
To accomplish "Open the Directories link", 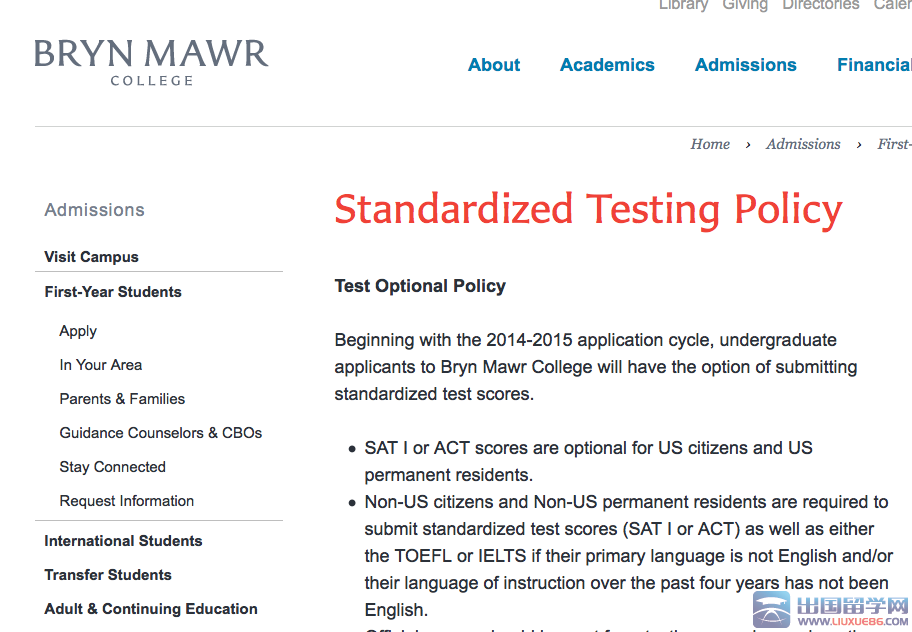I will 821,5.
